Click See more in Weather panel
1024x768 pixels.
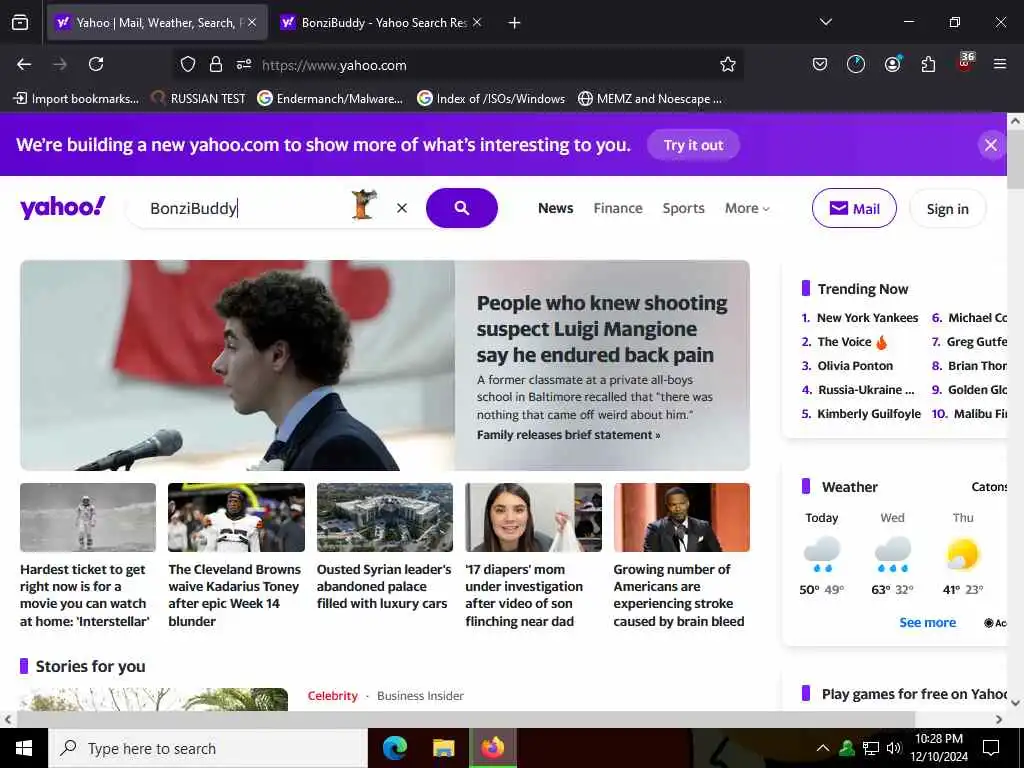pyautogui.click(x=927, y=622)
